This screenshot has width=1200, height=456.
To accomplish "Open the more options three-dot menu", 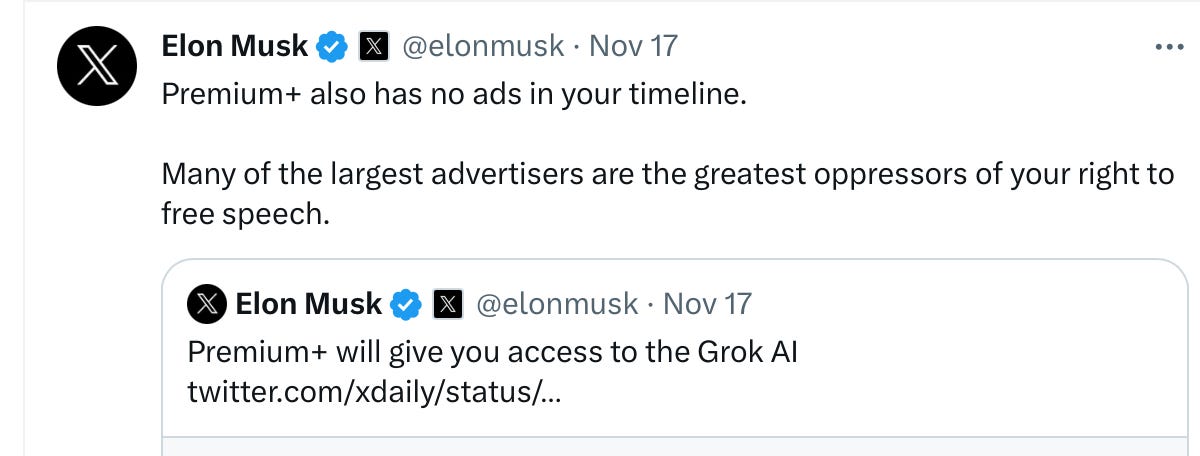I will 1168,46.
